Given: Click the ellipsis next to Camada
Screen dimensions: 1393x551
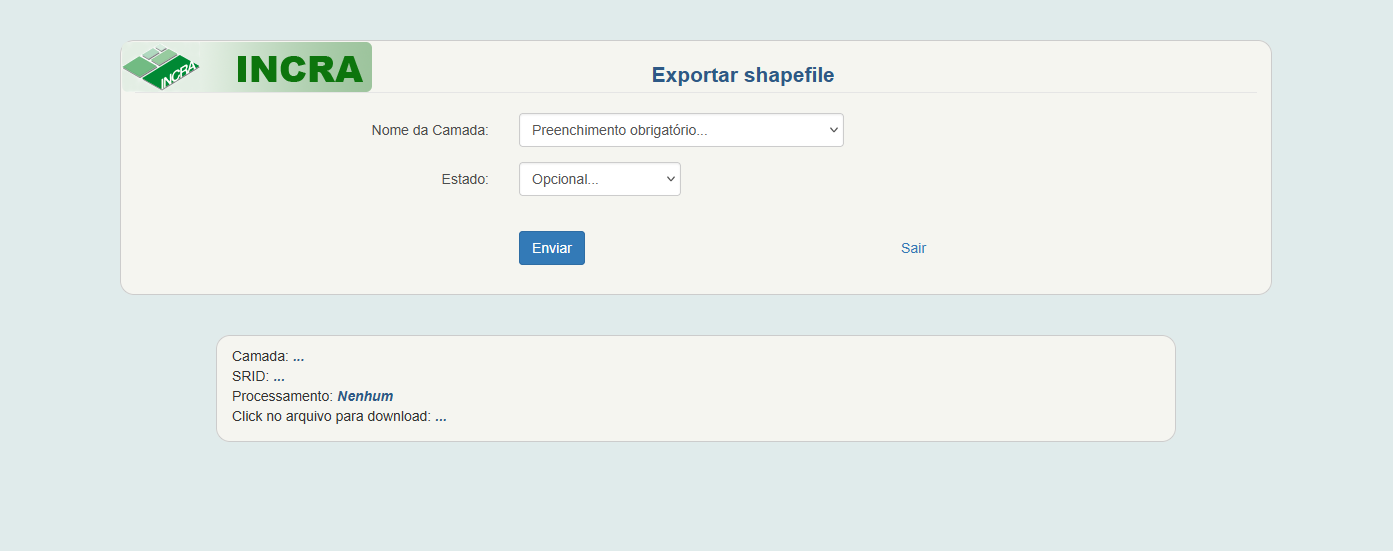Looking at the screenshot, I should [299, 357].
